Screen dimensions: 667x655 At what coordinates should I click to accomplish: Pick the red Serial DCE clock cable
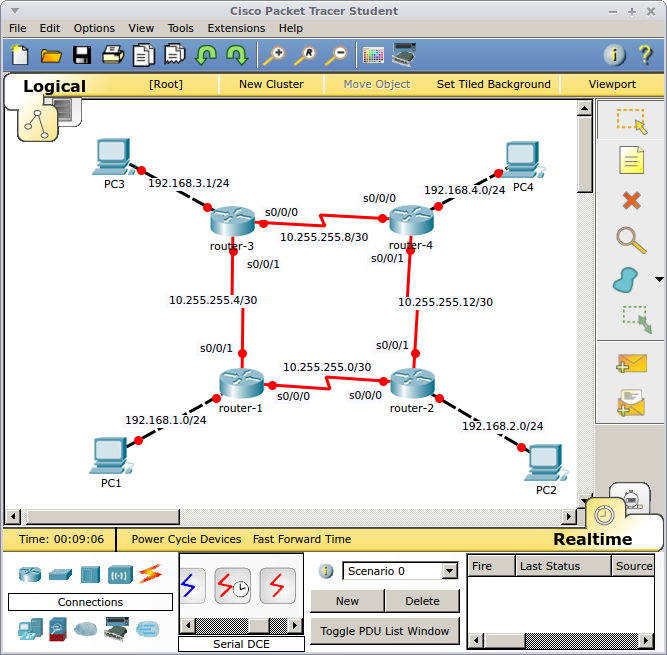(233, 586)
